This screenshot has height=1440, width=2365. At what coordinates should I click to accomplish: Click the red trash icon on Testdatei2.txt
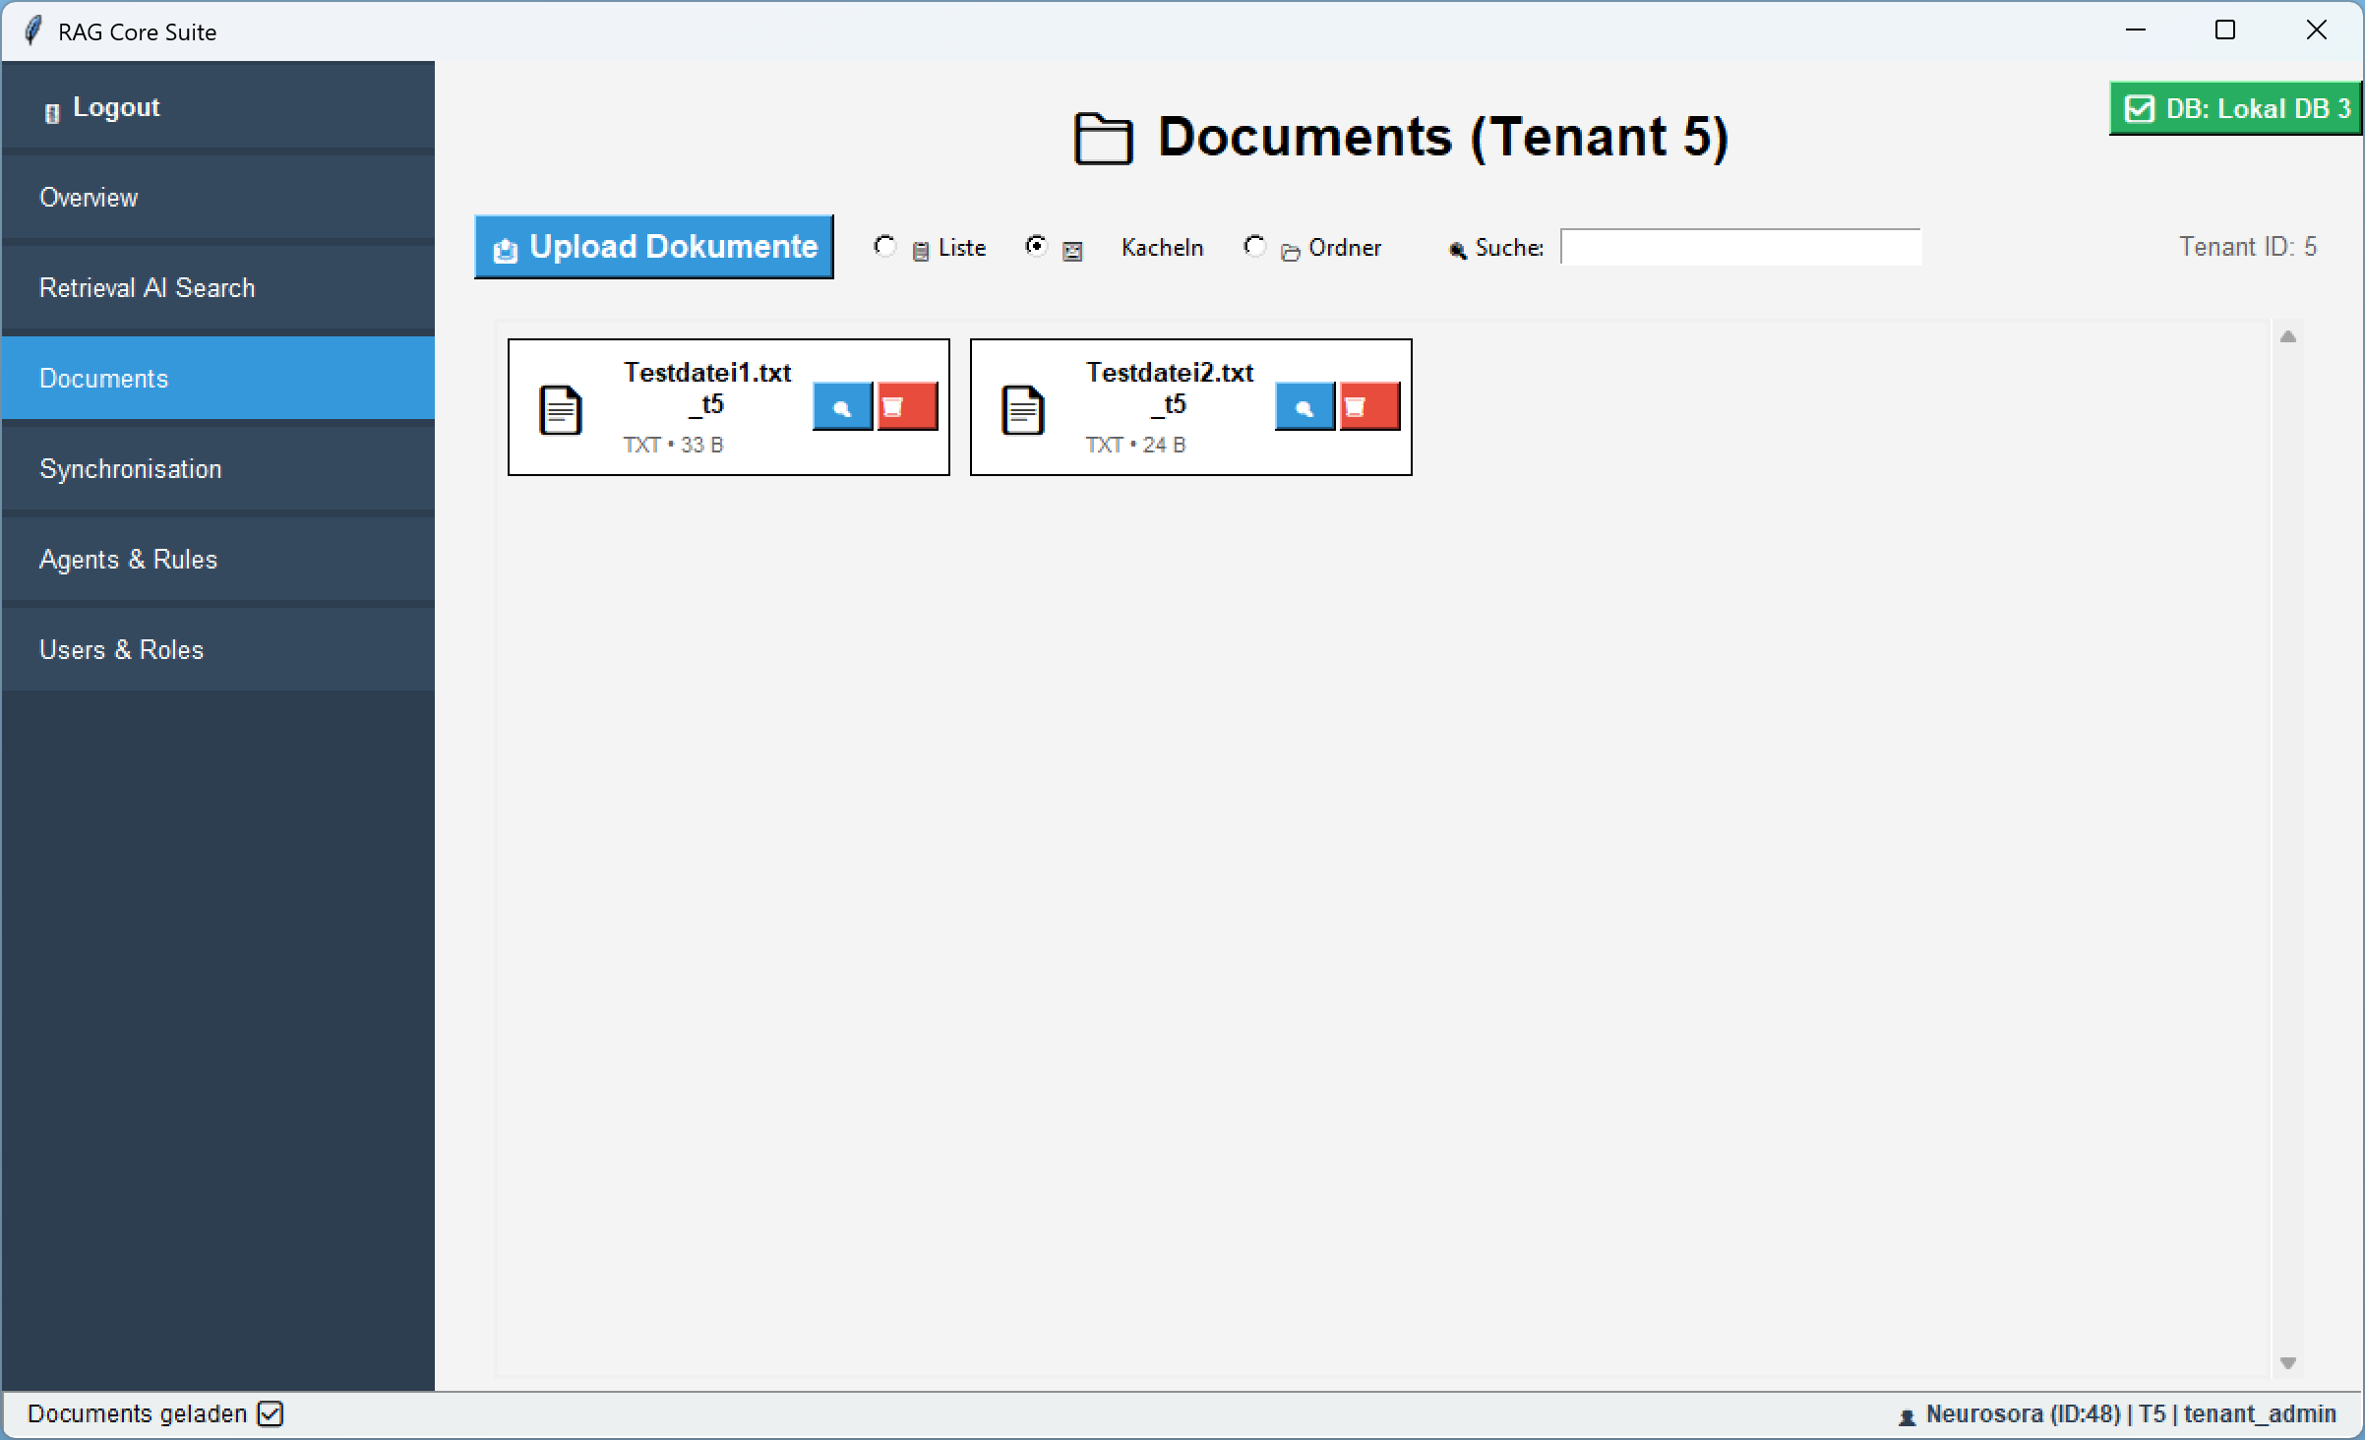coord(1368,406)
